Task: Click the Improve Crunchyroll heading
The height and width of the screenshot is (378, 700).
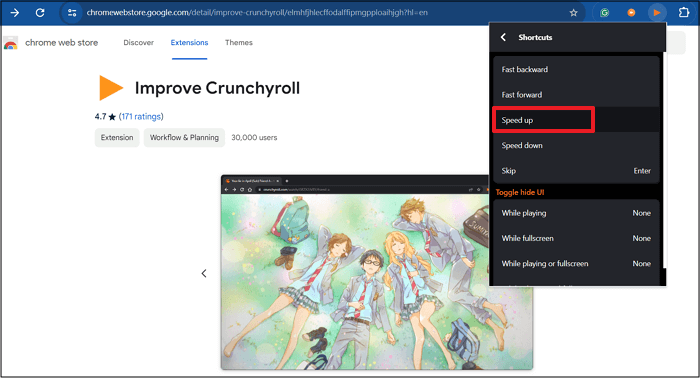Action: [x=217, y=88]
